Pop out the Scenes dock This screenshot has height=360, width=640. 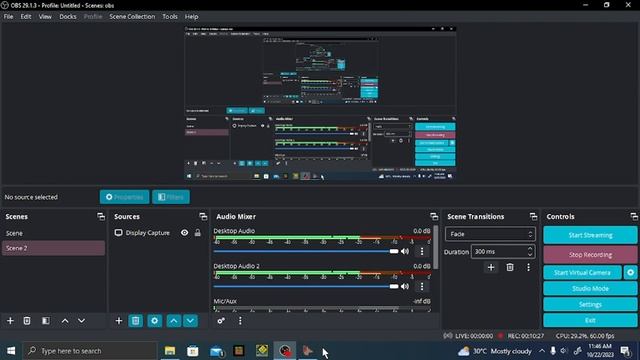pos(101,217)
